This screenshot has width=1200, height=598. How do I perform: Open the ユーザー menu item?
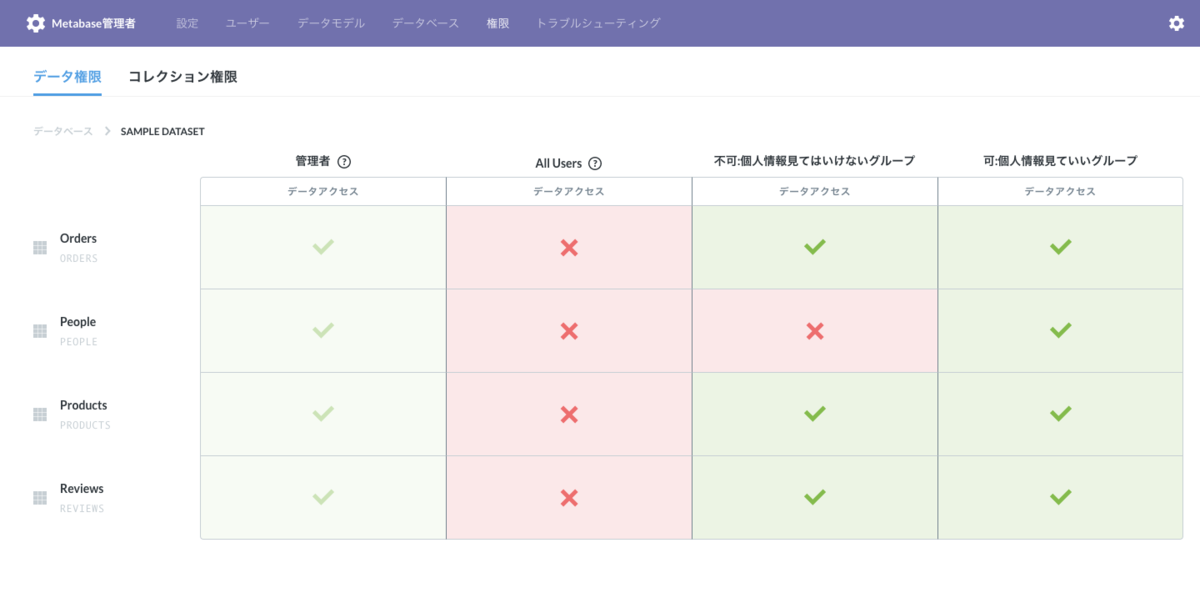tap(248, 23)
